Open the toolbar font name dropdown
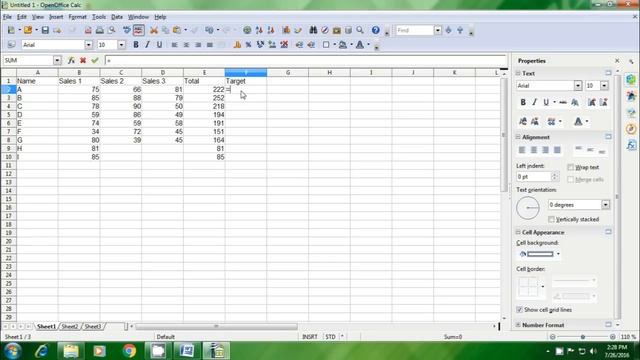The height and width of the screenshot is (360, 640). click(x=89, y=44)
